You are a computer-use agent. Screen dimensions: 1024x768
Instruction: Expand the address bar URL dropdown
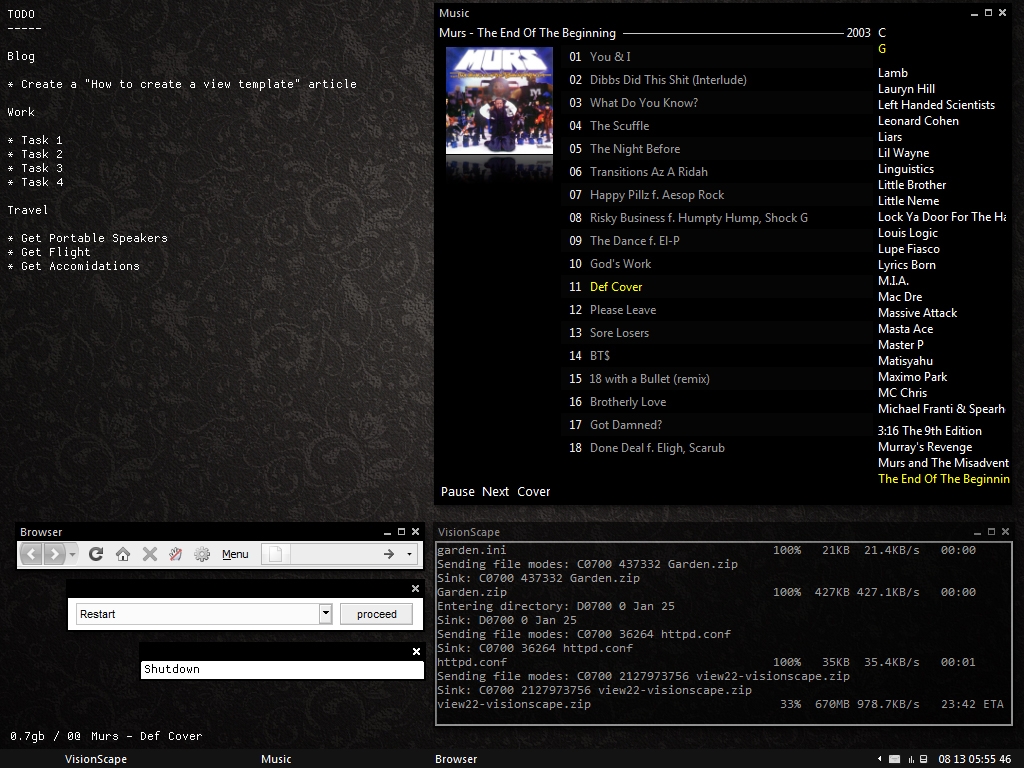click(409, 554)
